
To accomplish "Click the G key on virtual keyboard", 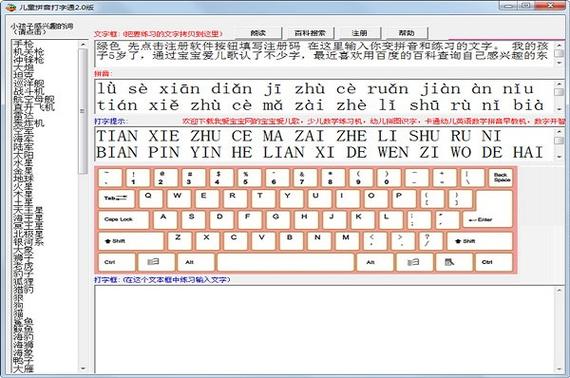I will tap(278, 220).
